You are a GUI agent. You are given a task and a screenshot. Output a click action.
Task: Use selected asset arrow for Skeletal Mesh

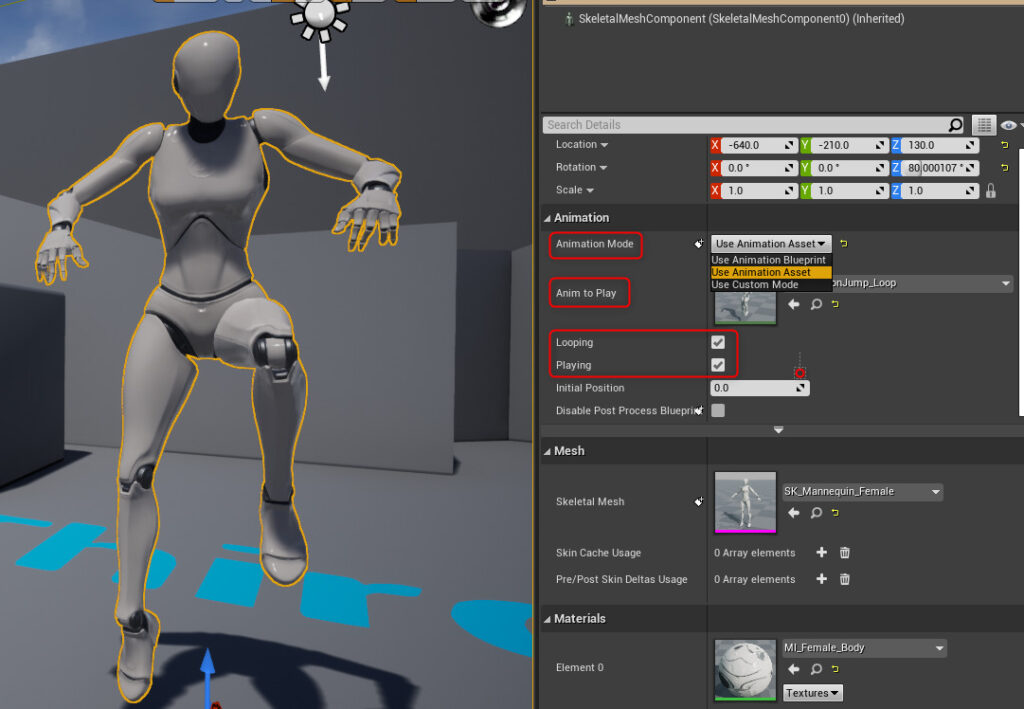(793, 513)
